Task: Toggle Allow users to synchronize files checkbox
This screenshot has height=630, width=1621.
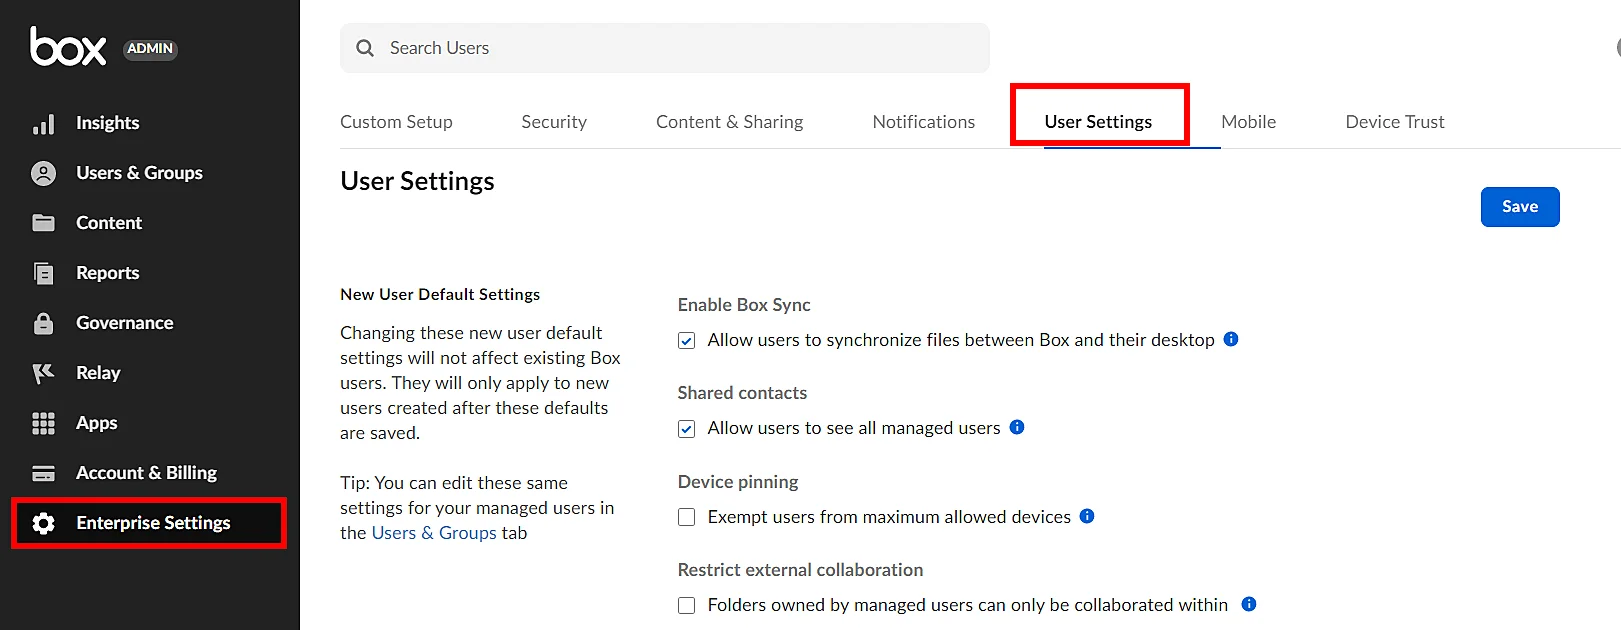Action: pos(687,341)
